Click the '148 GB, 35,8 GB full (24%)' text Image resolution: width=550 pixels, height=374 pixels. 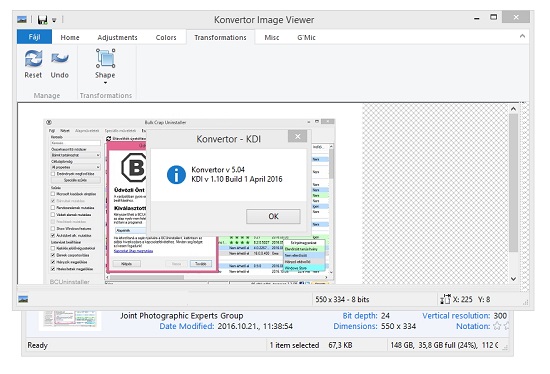(434, 345)
